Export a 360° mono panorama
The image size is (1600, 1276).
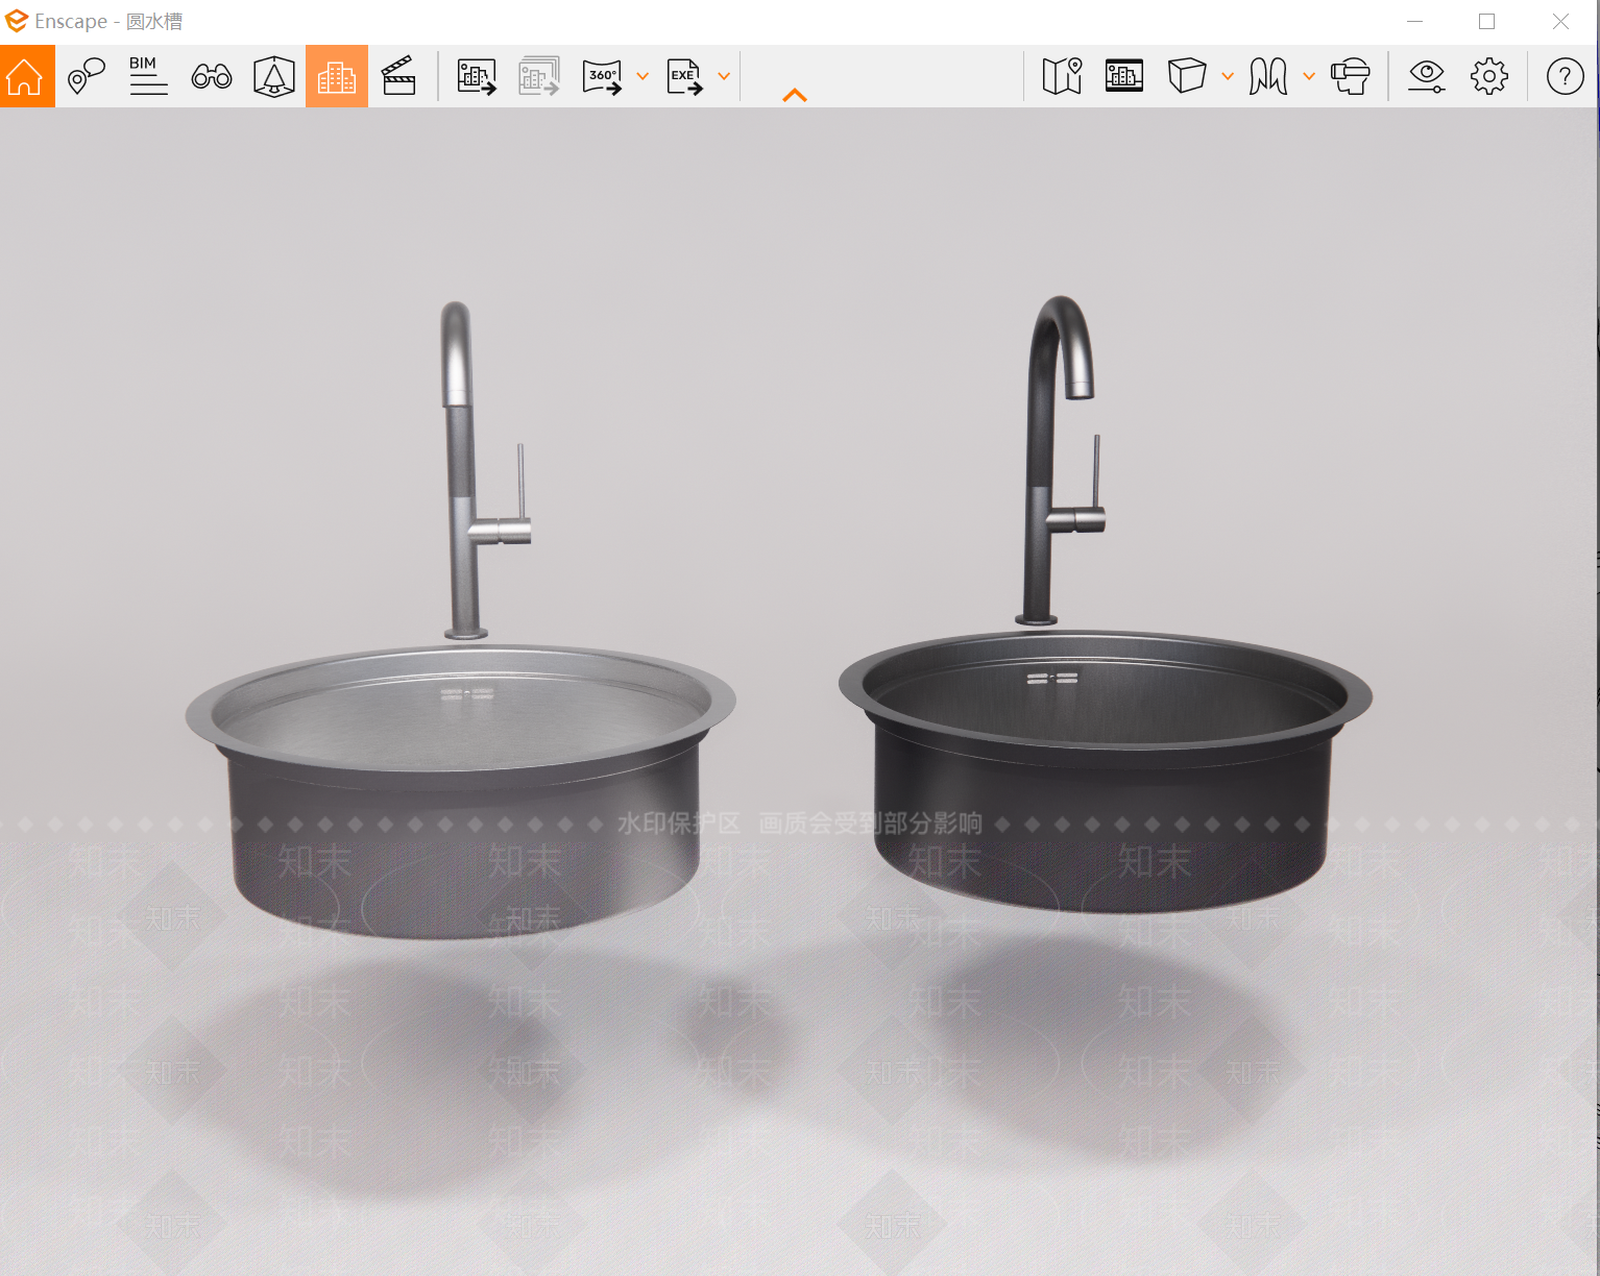602,76
